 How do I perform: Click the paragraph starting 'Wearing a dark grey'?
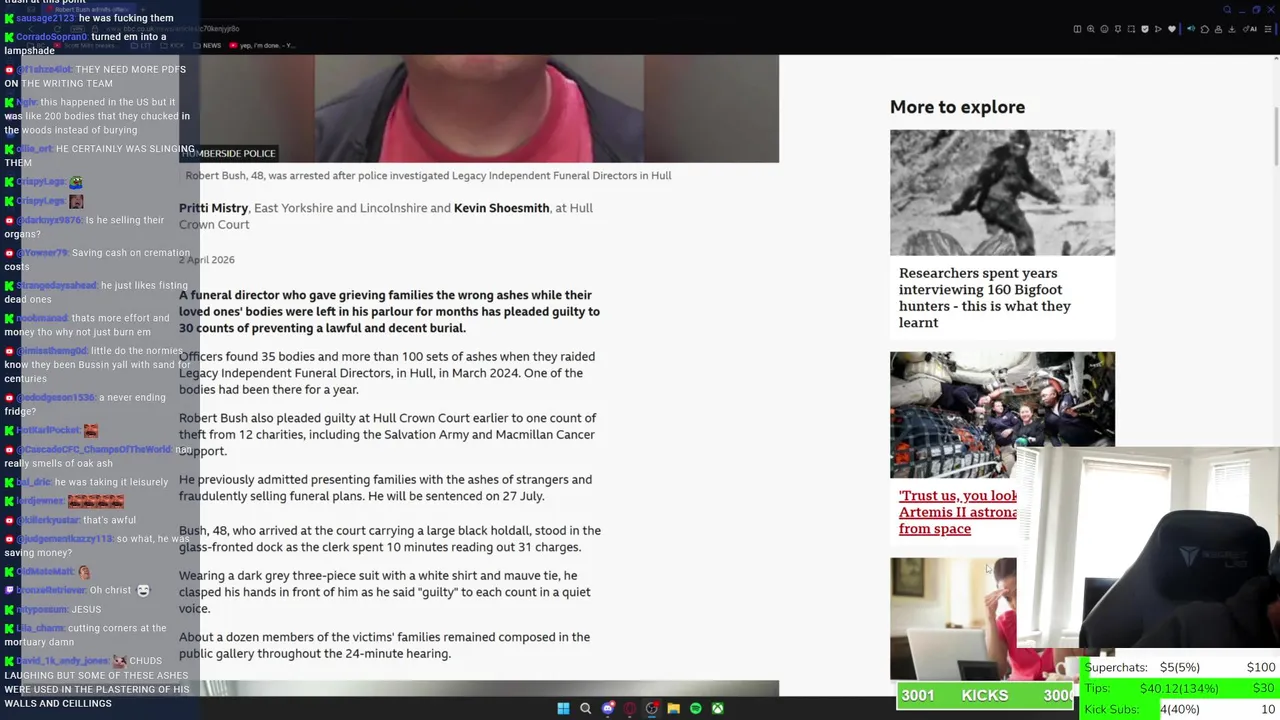click(385, 592)
